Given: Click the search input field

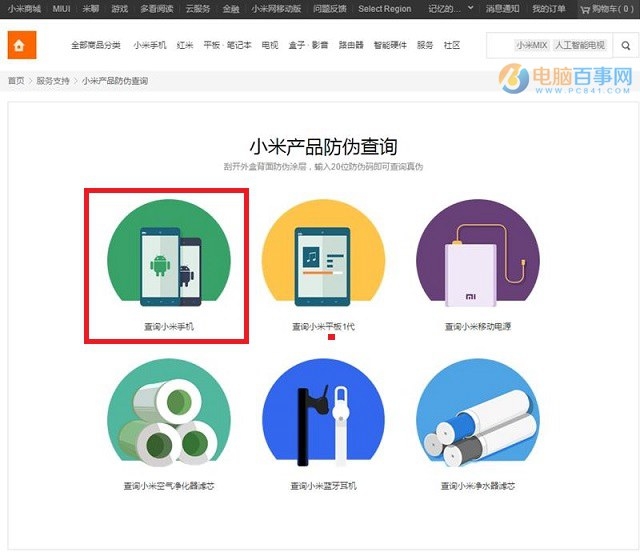Looking at the screenshot, I should 549,45.
